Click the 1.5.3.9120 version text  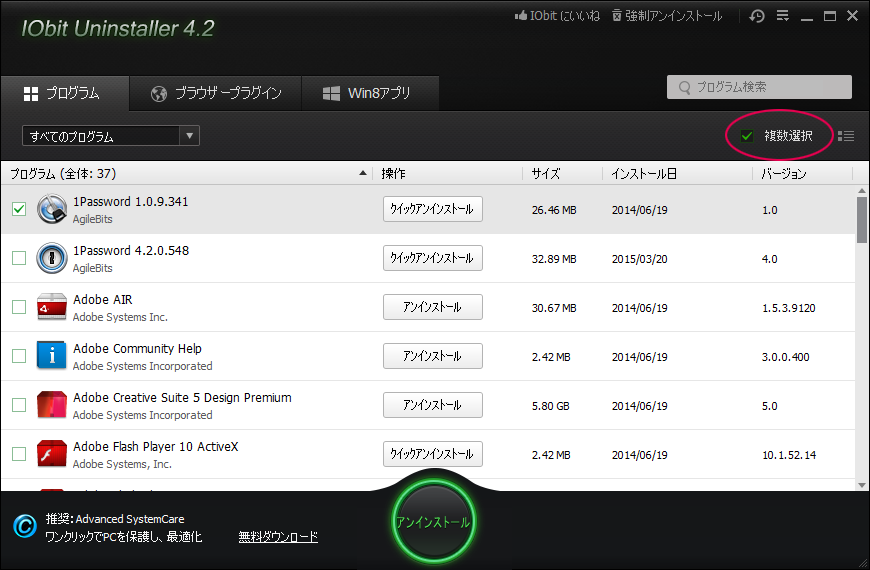click(x=788, y=308)
